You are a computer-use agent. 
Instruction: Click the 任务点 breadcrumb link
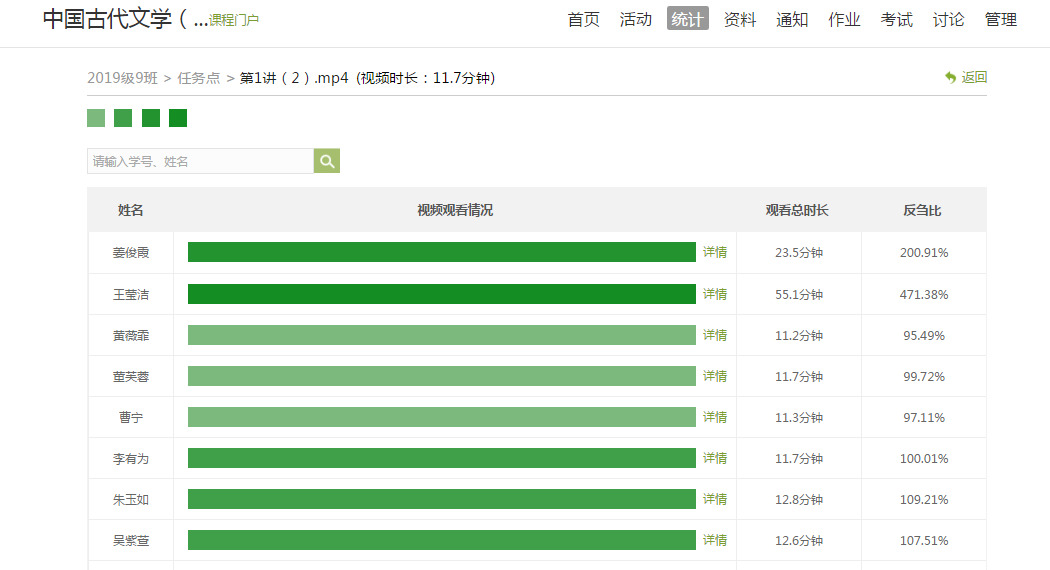pyautogui.click(x=199, y=78)
